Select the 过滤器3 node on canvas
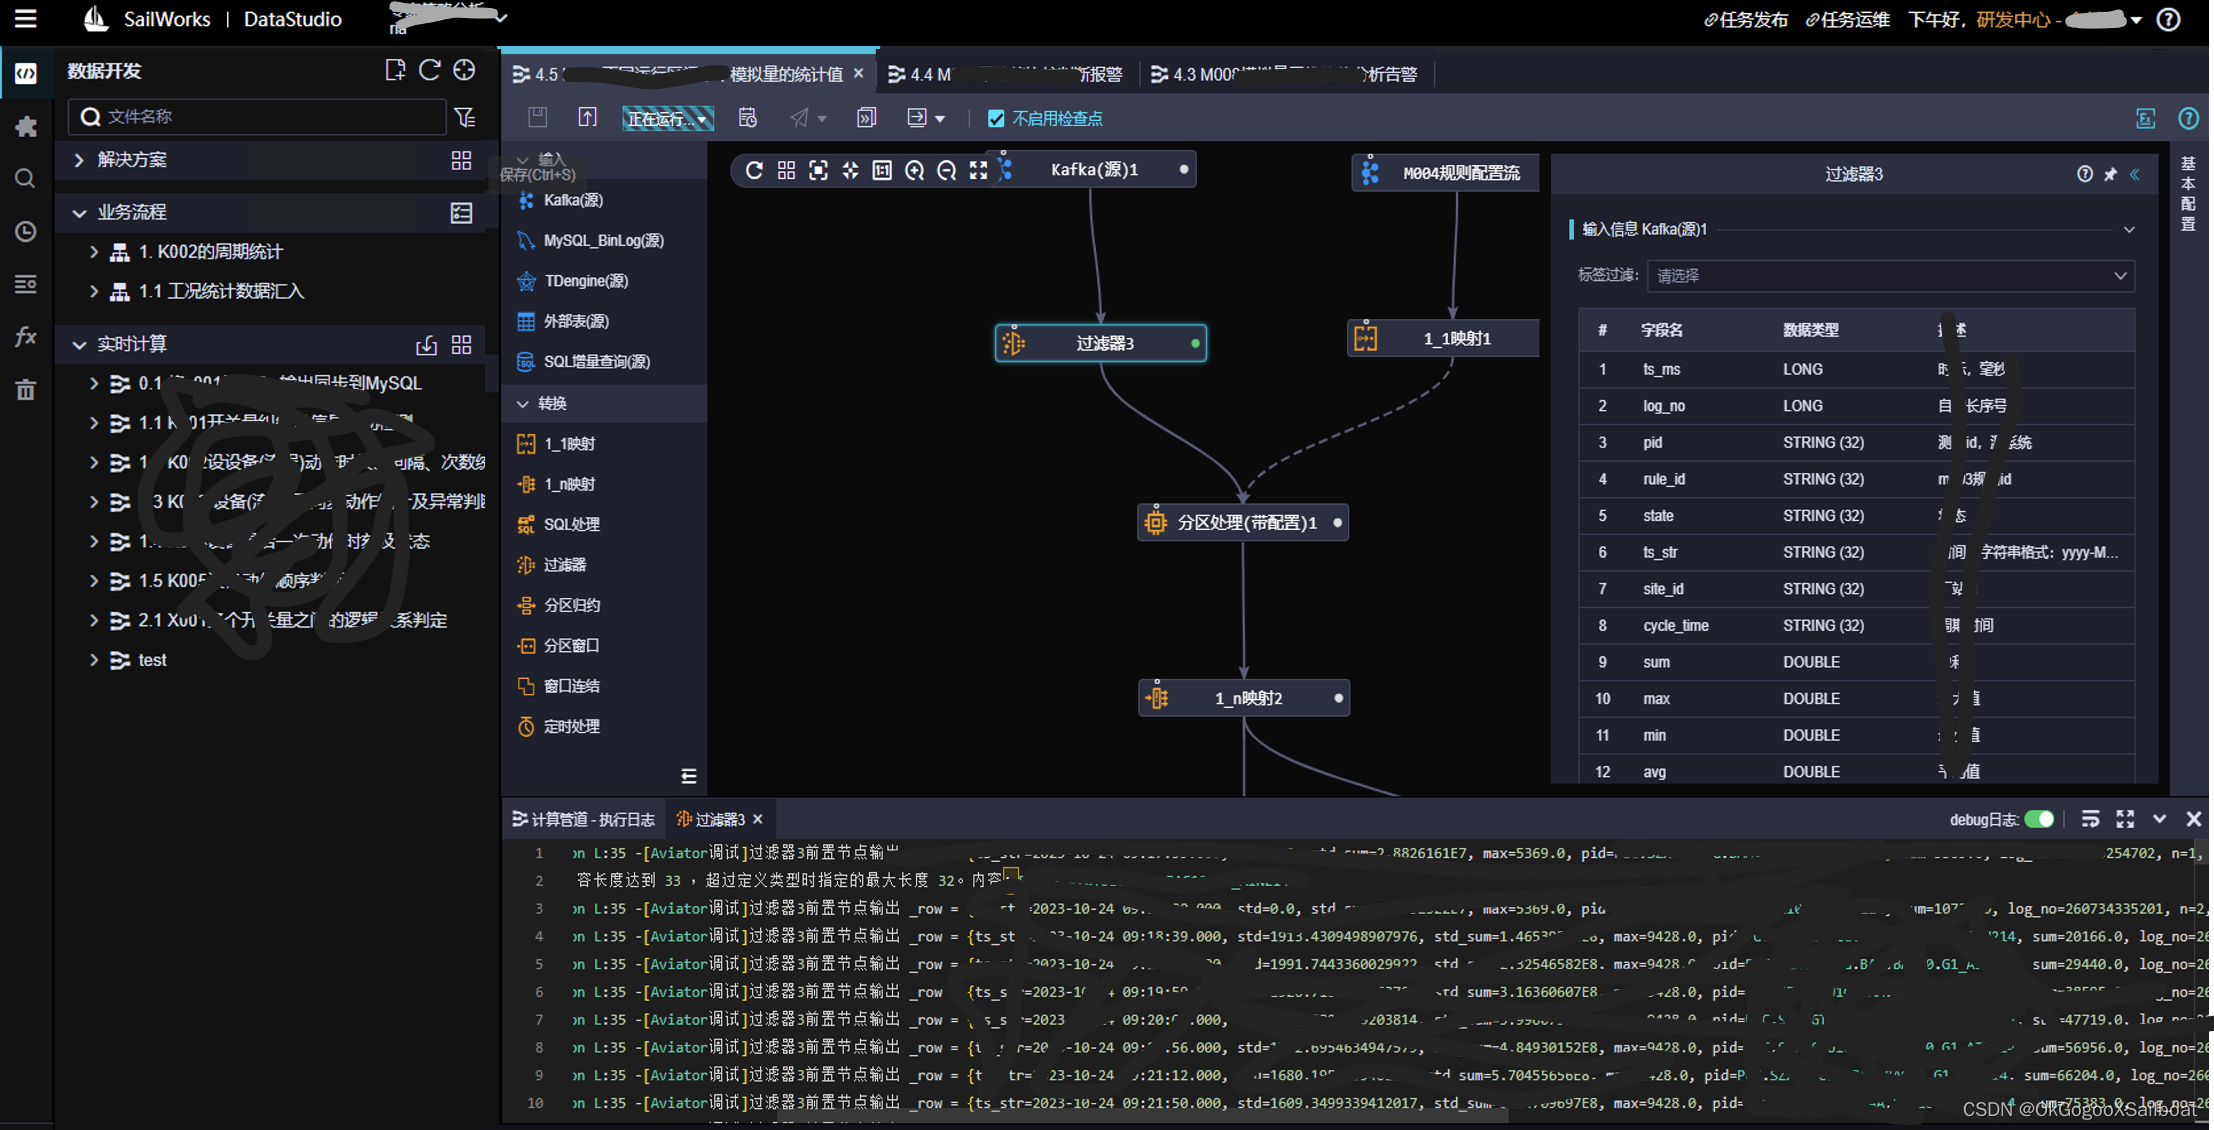The height and width of the screenshot is (1130, 2214). pos(1101,343)
